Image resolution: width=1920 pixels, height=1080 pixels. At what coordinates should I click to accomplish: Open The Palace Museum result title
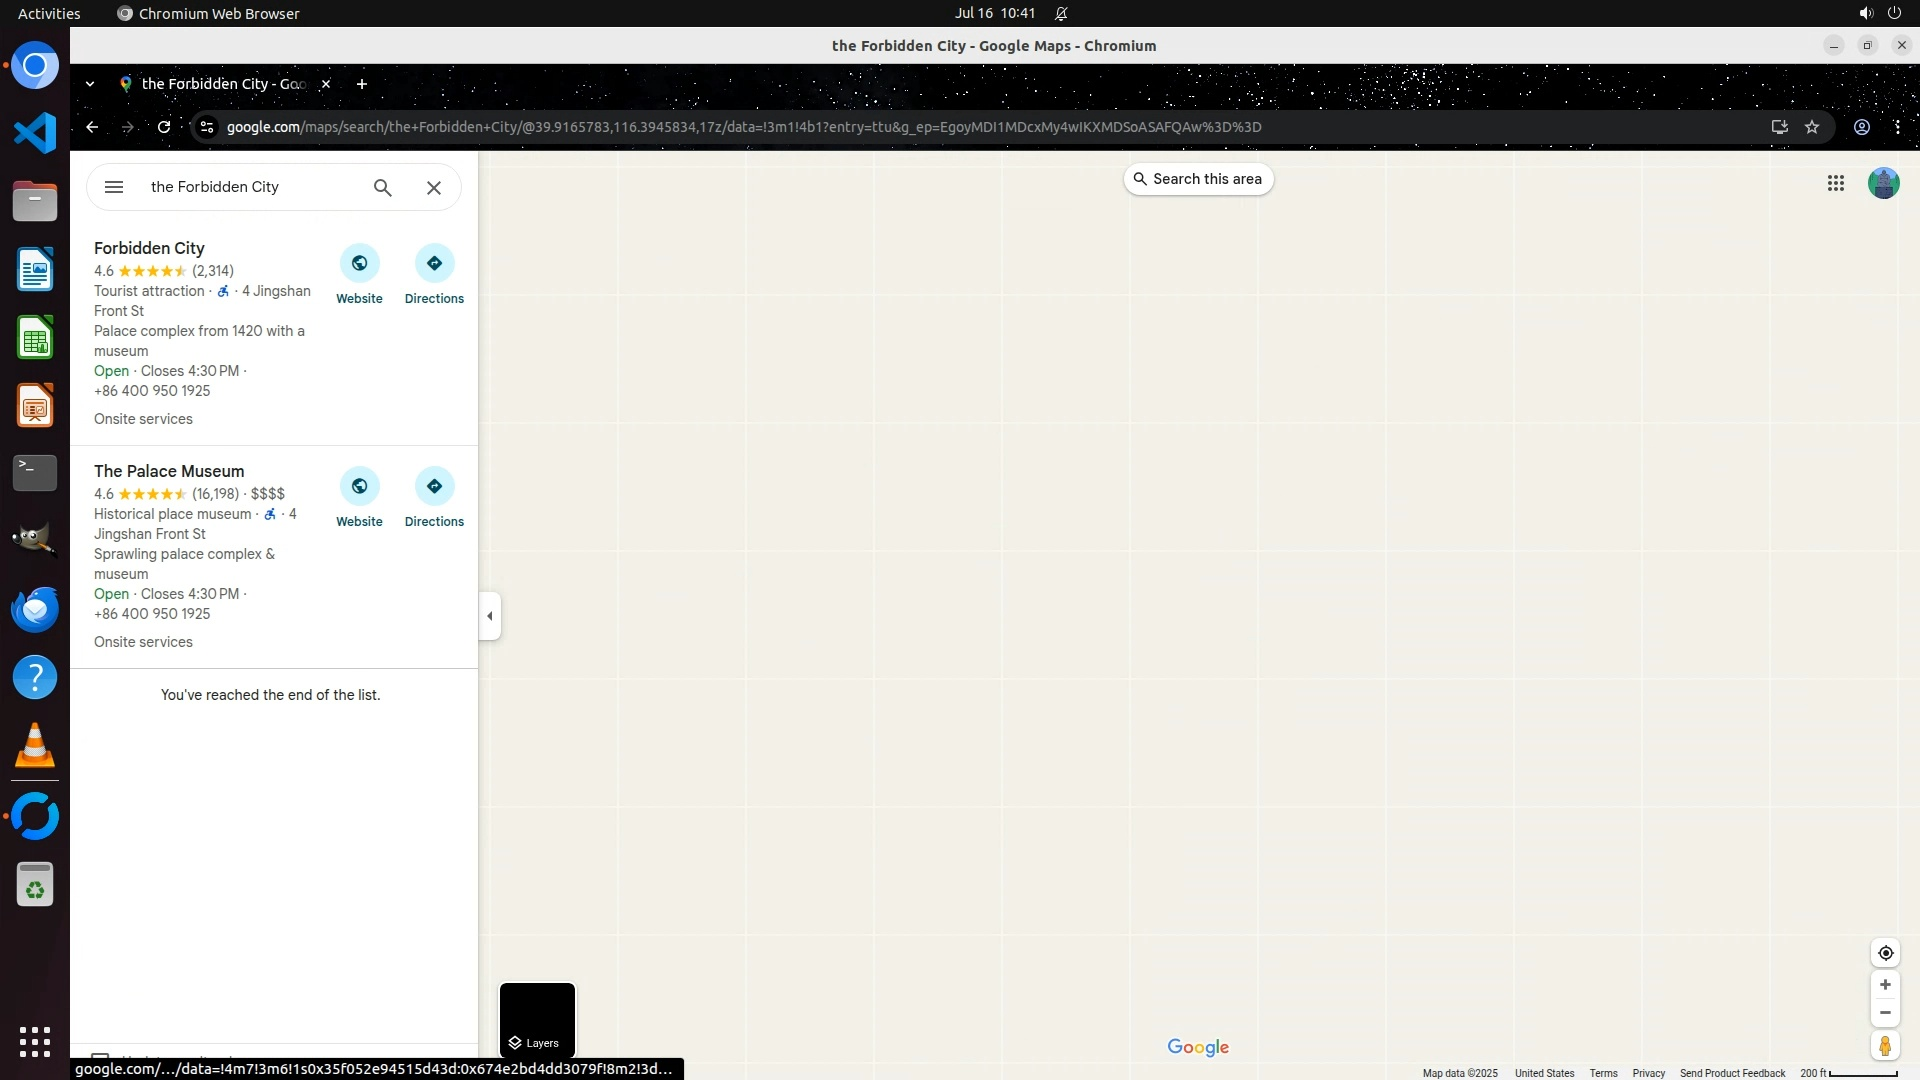[x=169, y=471]
